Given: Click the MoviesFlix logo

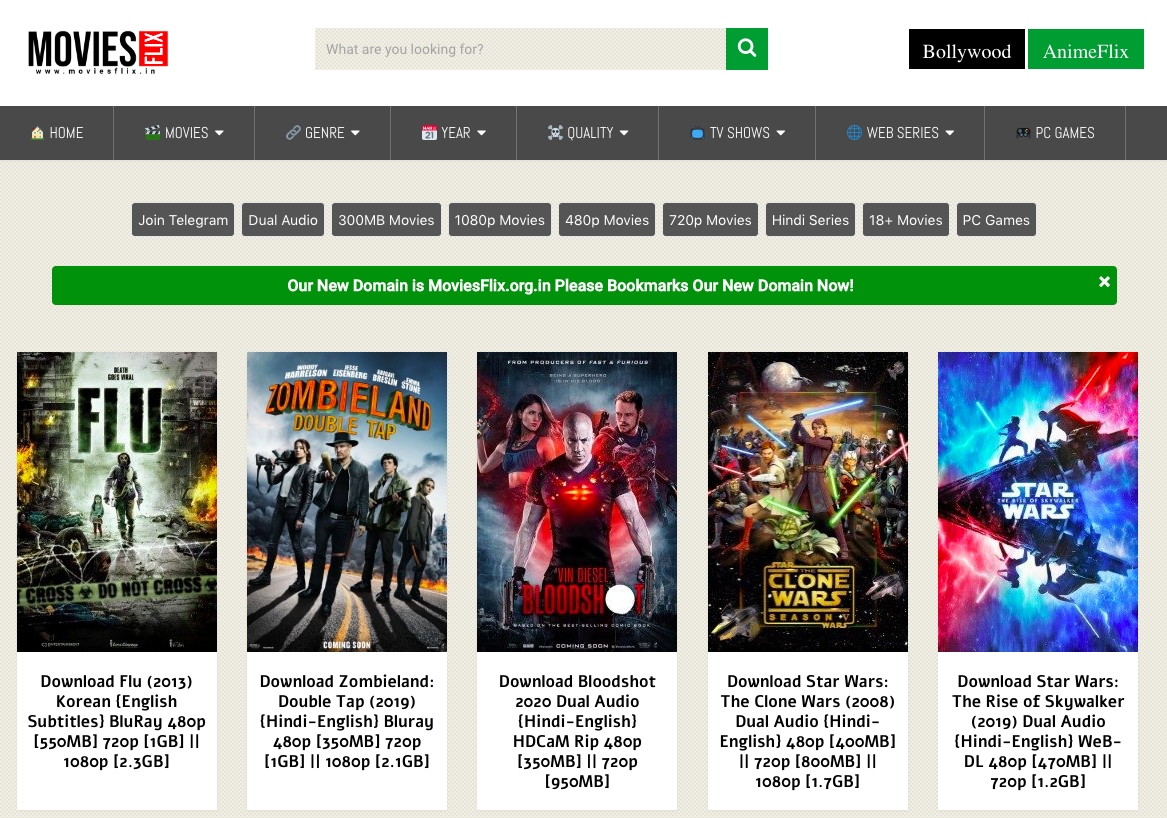Looking at the screenshot, I should 98,51.
